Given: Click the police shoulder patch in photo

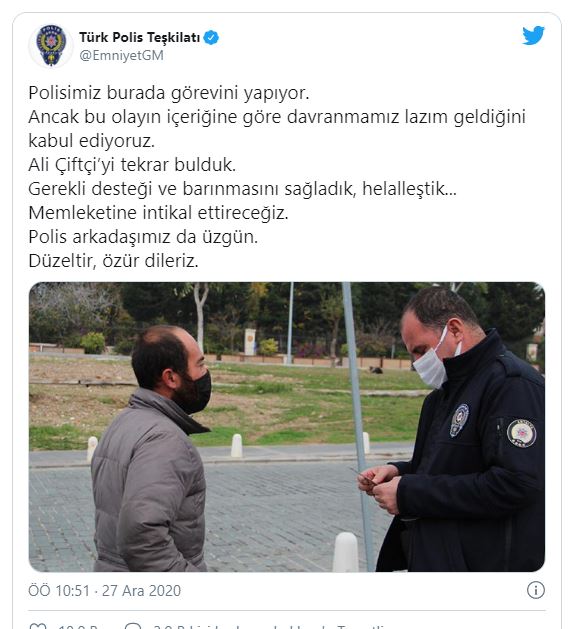Looking at the screenshot, I should 521,433.
